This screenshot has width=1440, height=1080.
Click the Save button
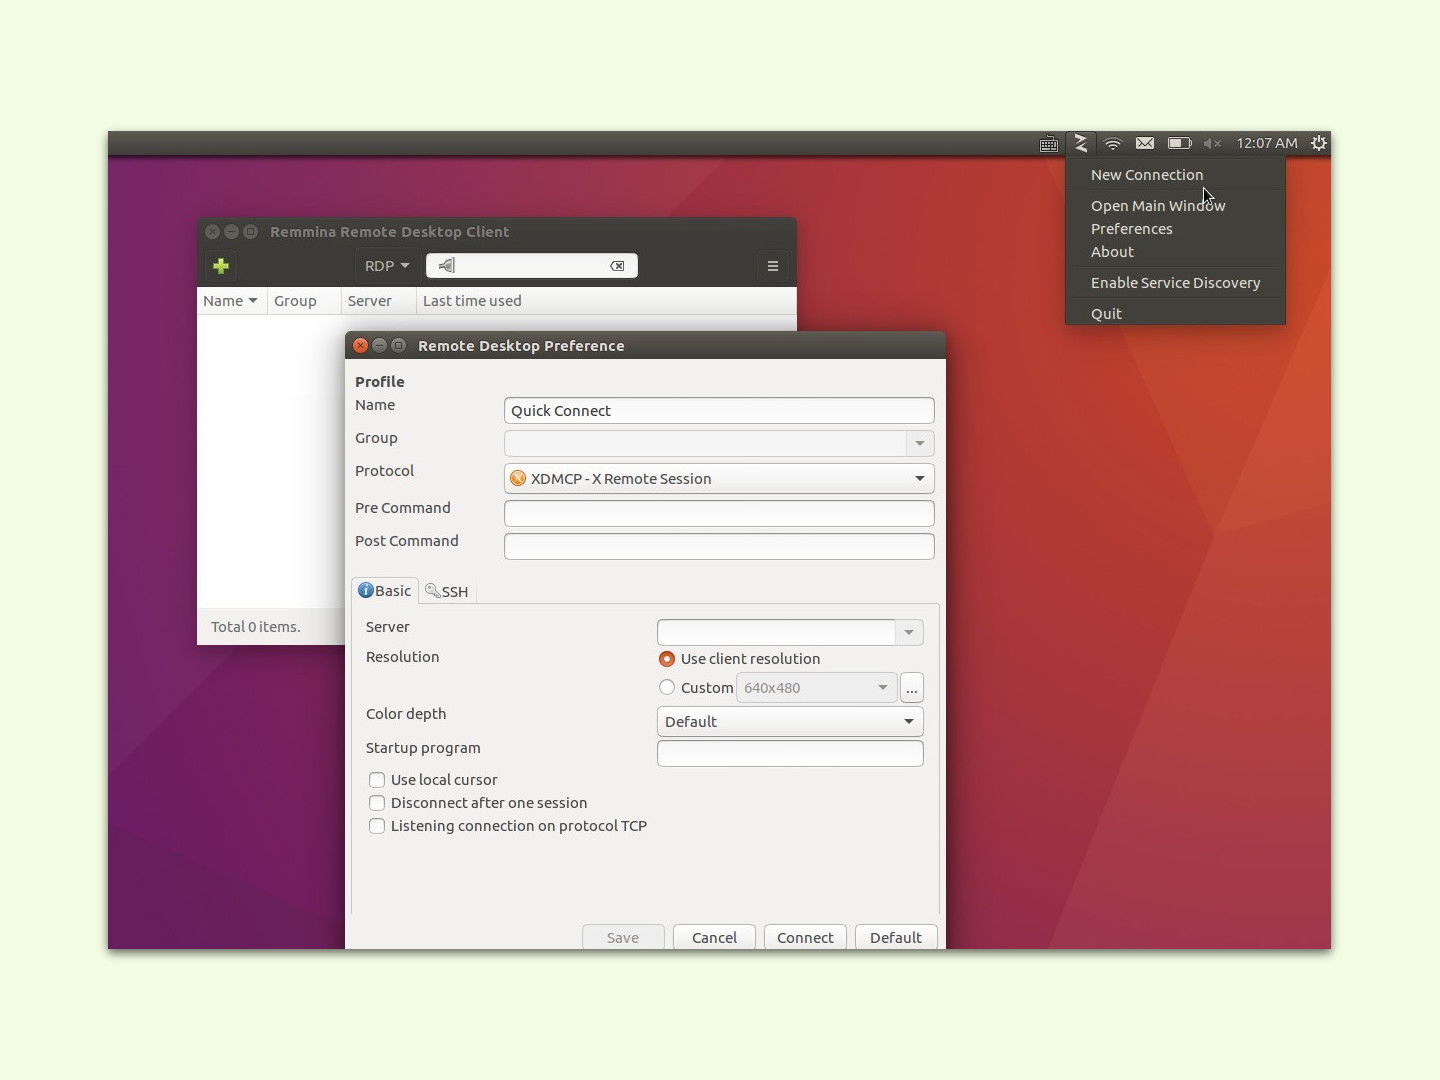pos(623,937)
